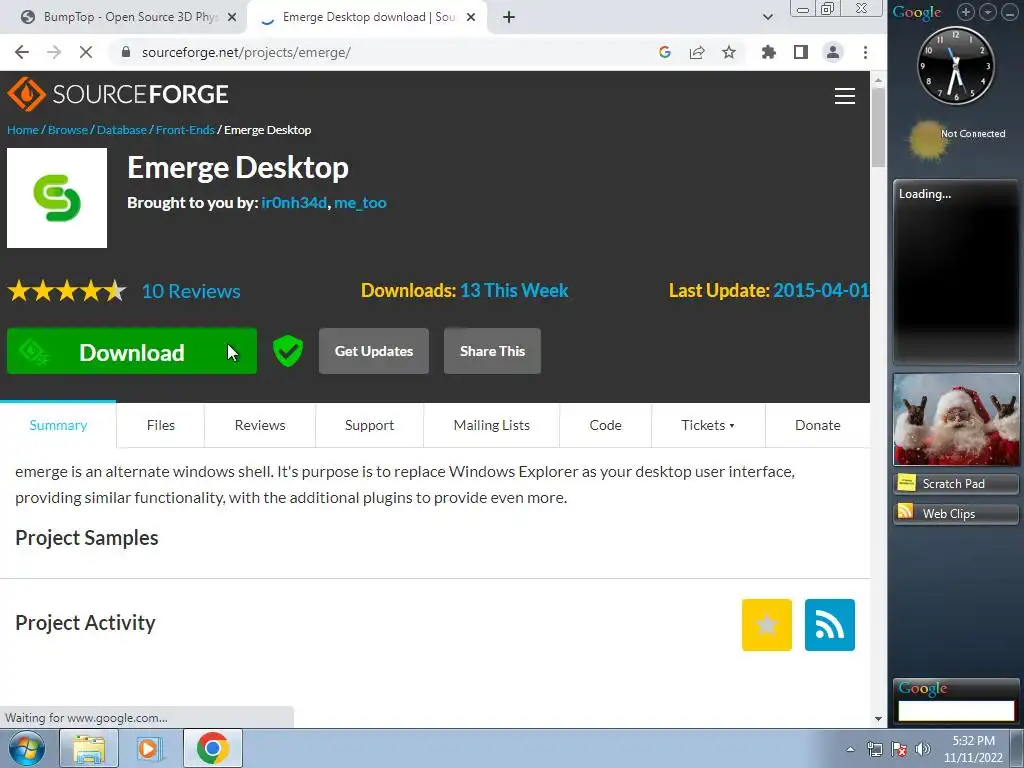Click the scrollbar down arrow

(878, 718)
